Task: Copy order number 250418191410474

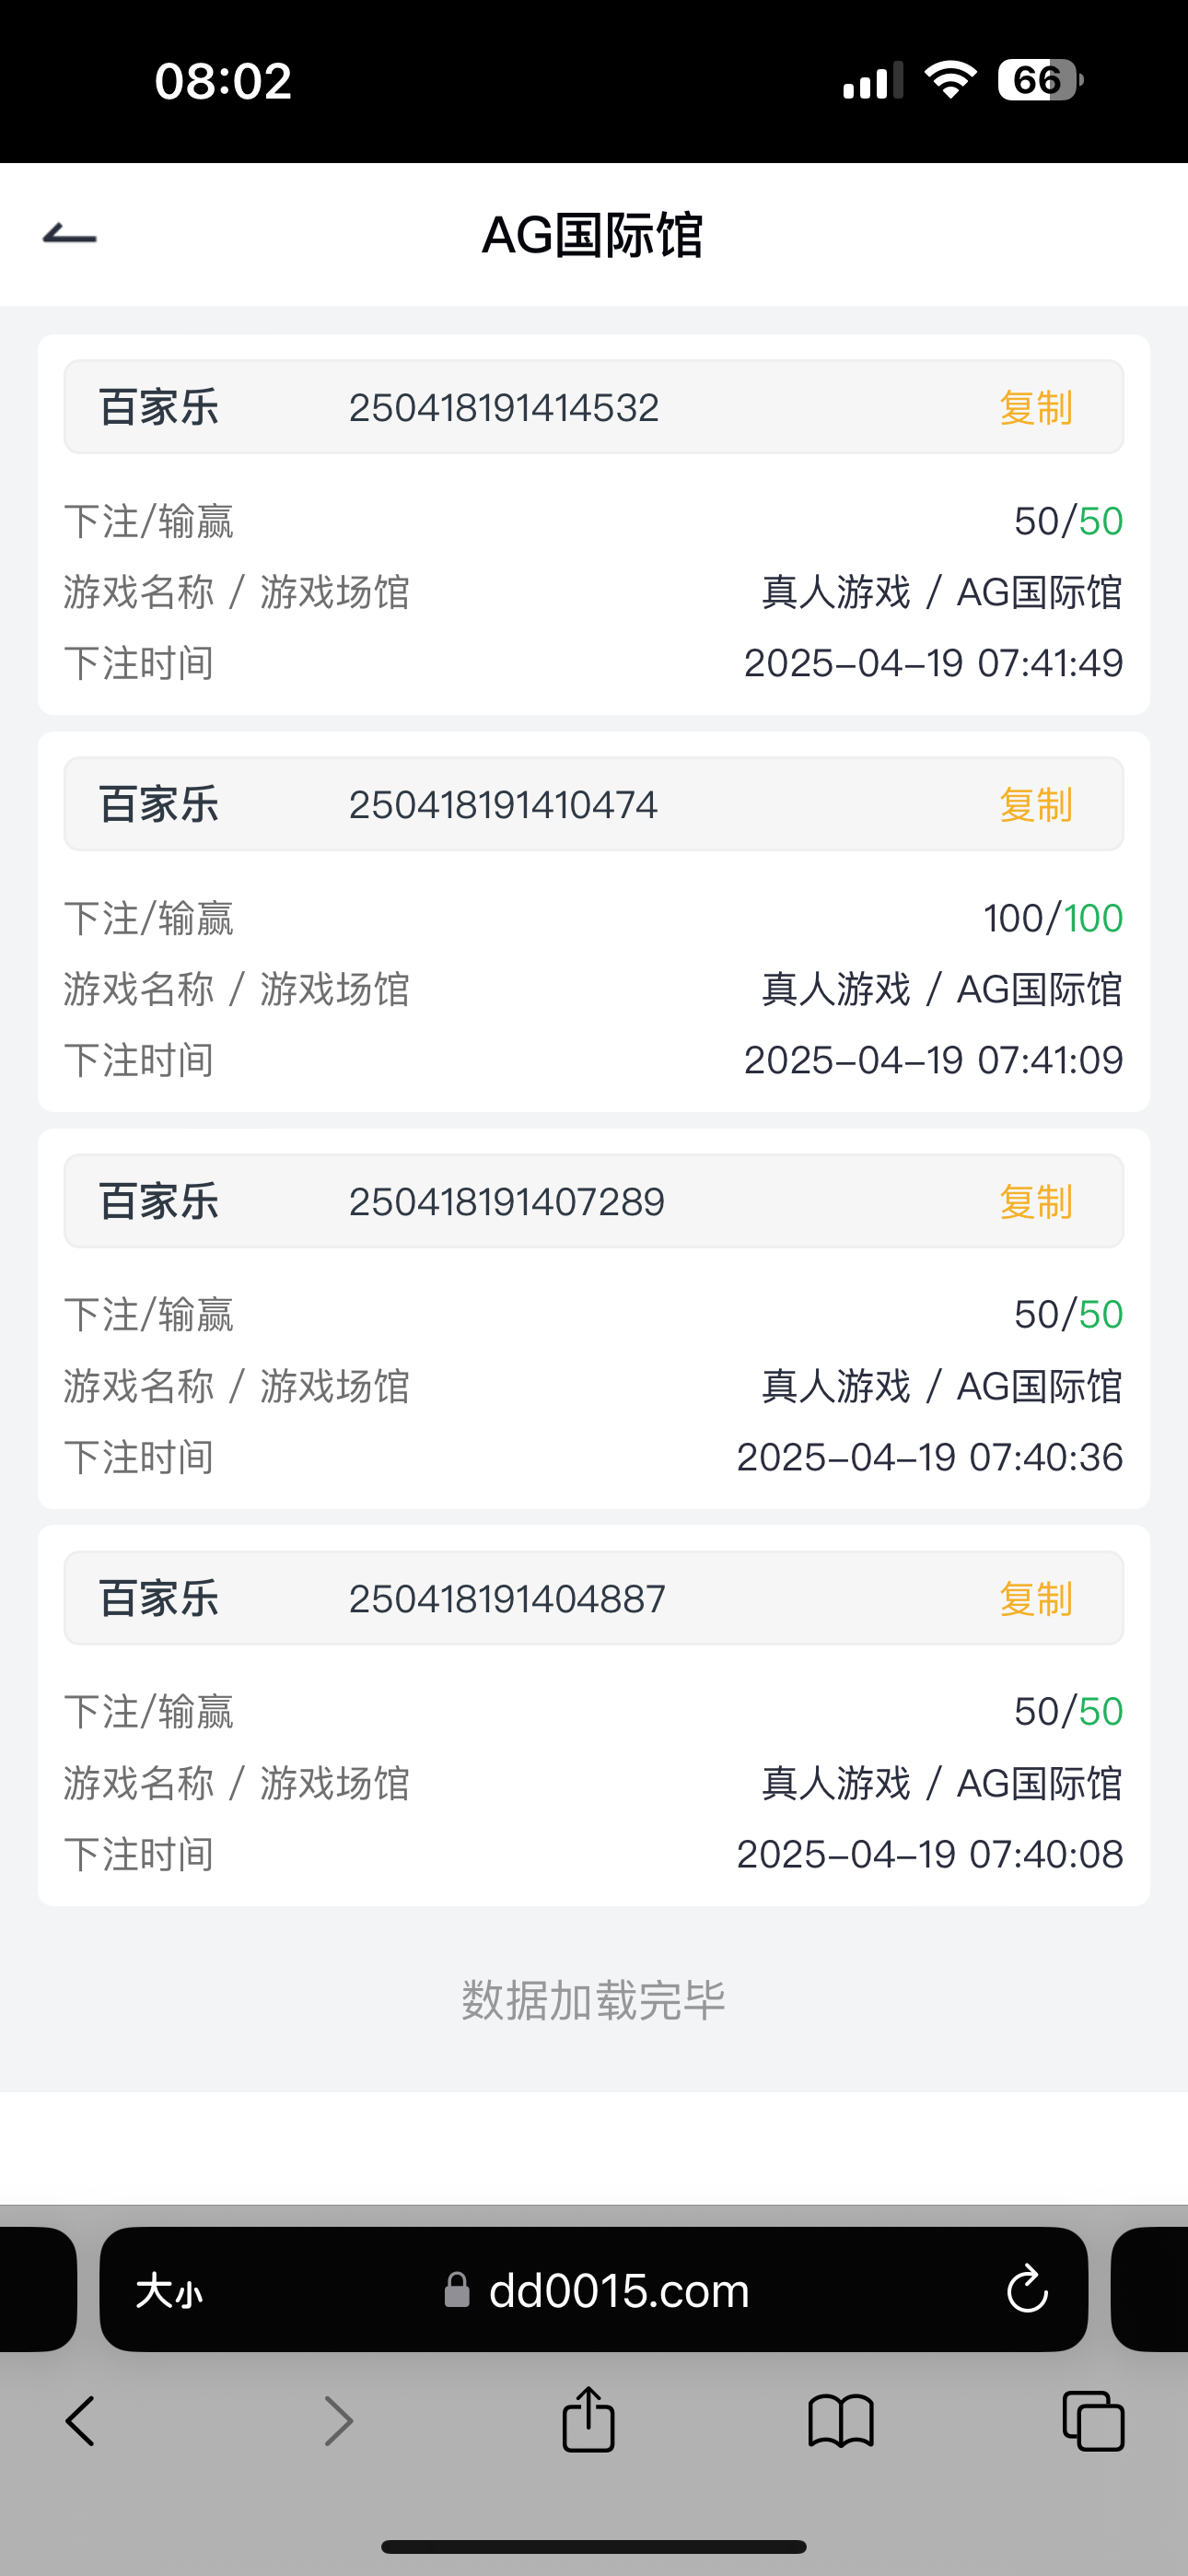Action: click(x=1035, y=805)
